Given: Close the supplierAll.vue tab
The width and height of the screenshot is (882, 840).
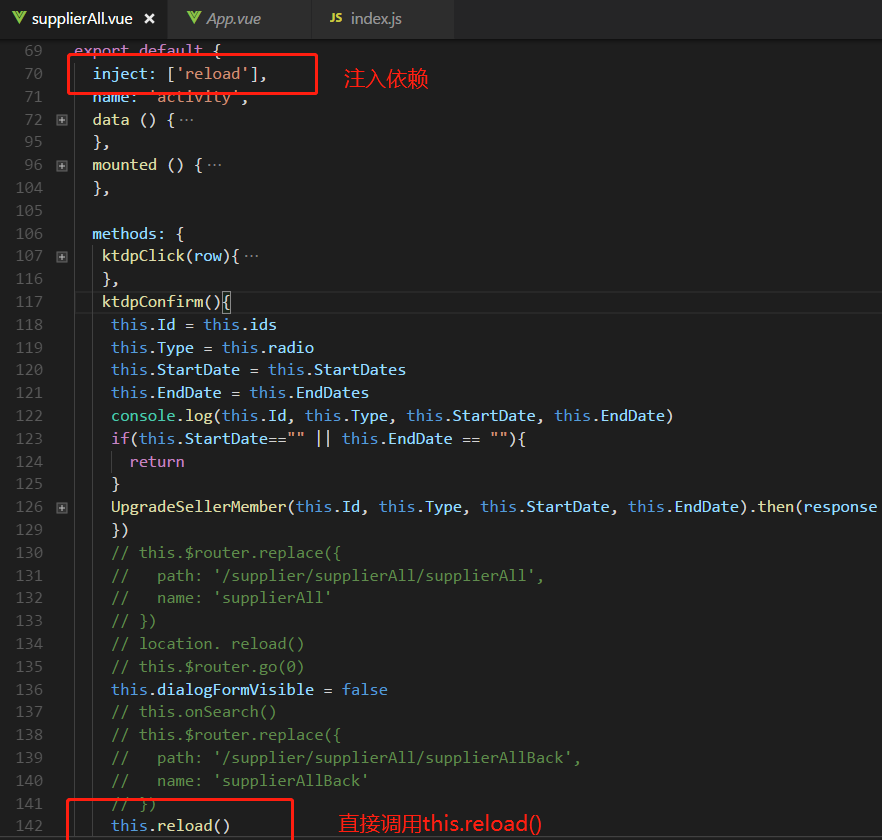Looking at the screenshot, I should (149, 19).
